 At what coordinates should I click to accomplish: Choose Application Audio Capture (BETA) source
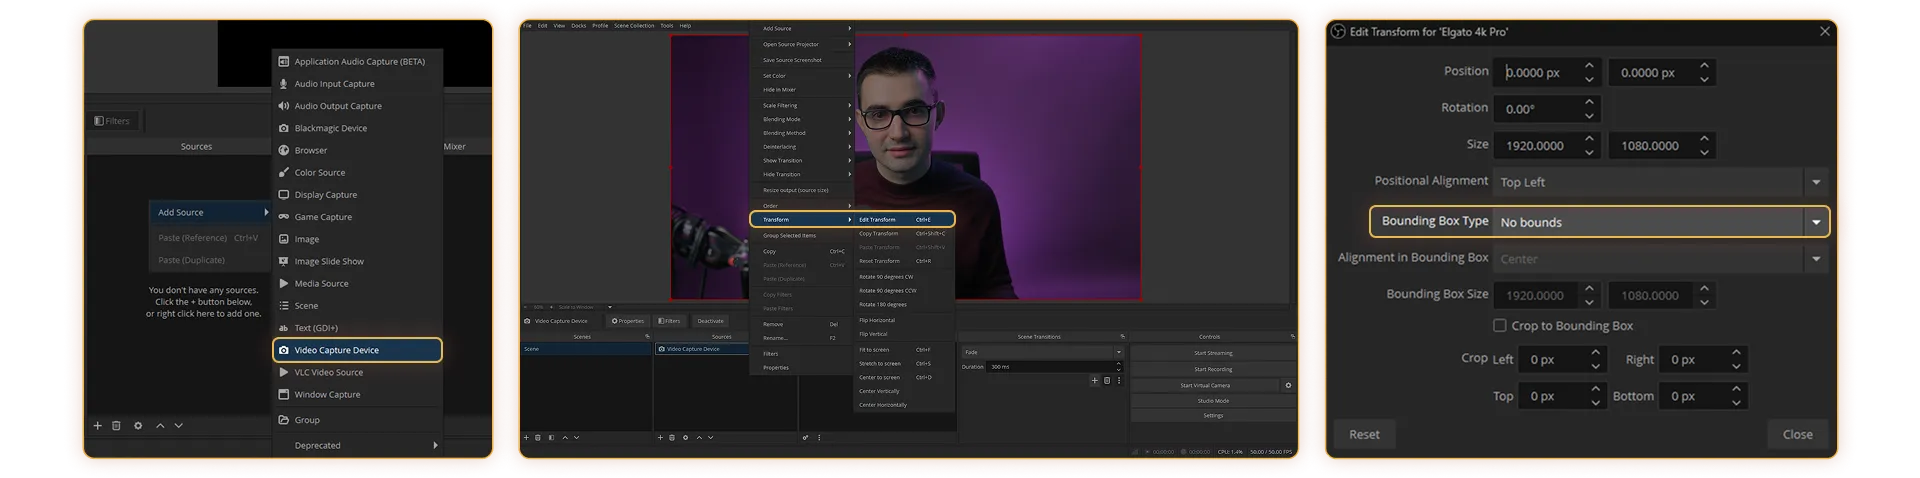point(357,61)
